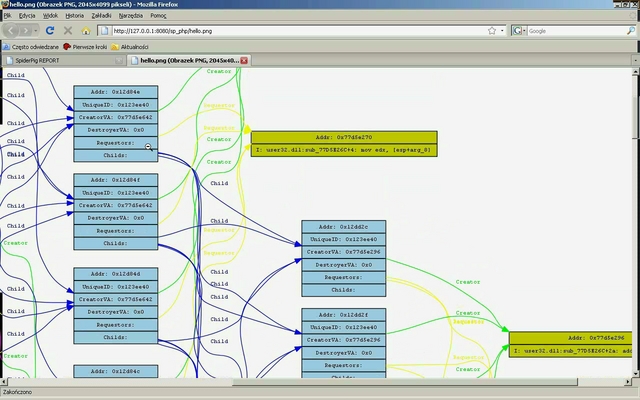Open the Narzędzia menu

click(131, 16)
